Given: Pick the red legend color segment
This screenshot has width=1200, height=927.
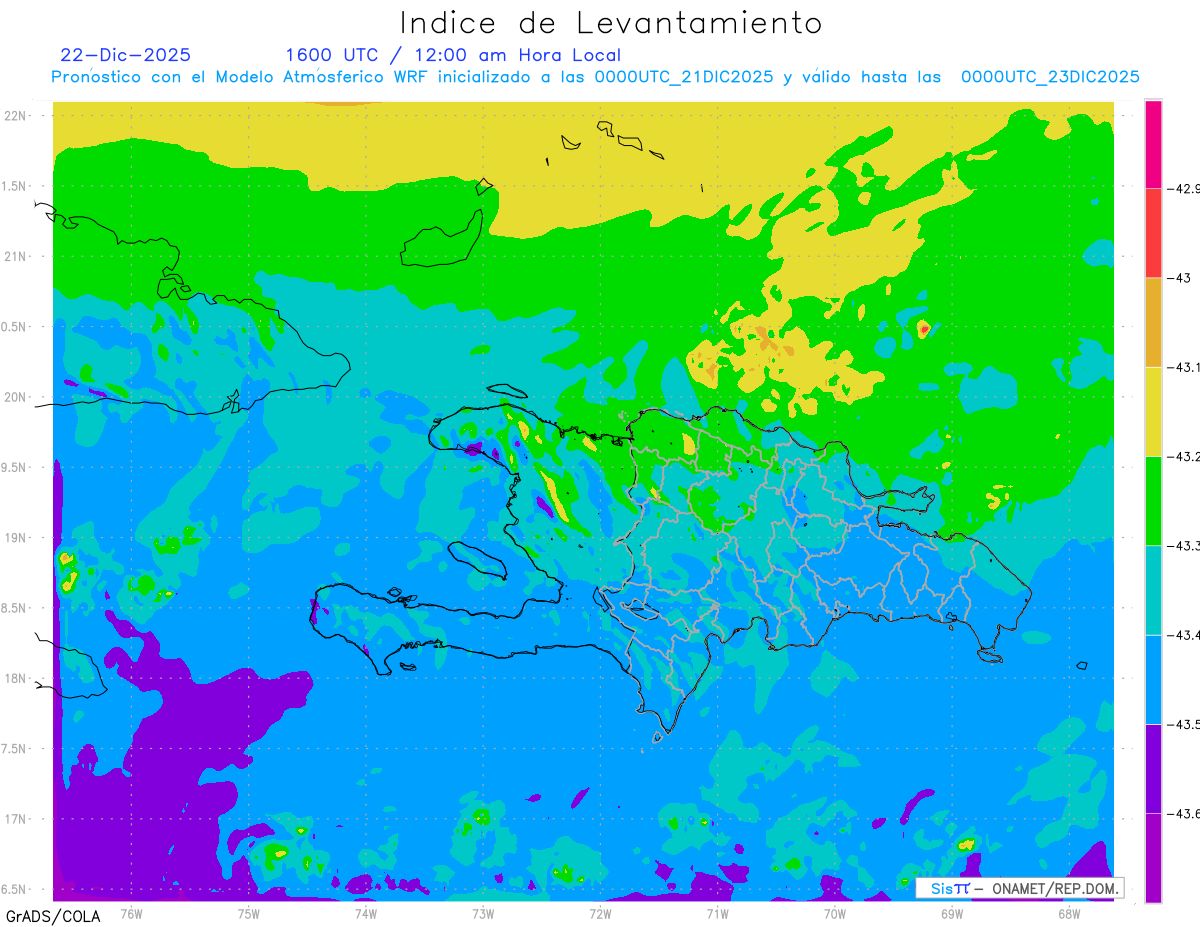Looking at the screenshot, I should pos(1153,233).
